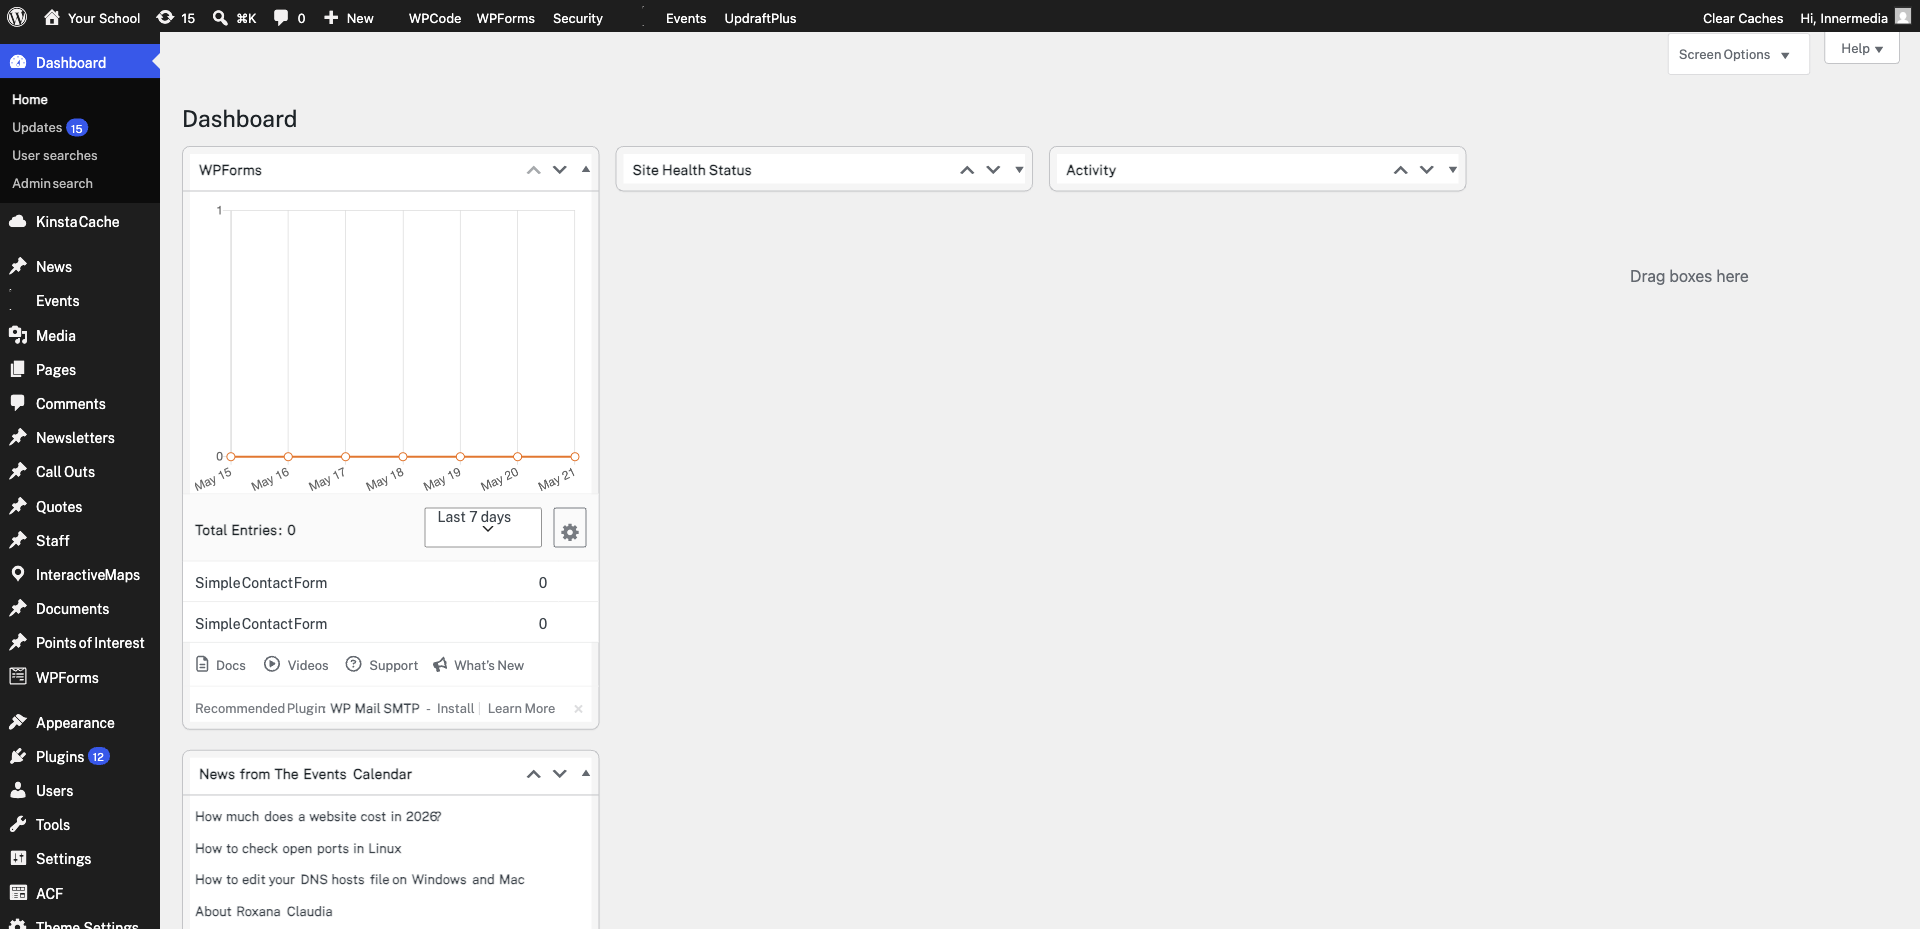This screenshot has width=1920, height=929.
Task: Click the What's New megaphone icon
Action: click(440, 664)
